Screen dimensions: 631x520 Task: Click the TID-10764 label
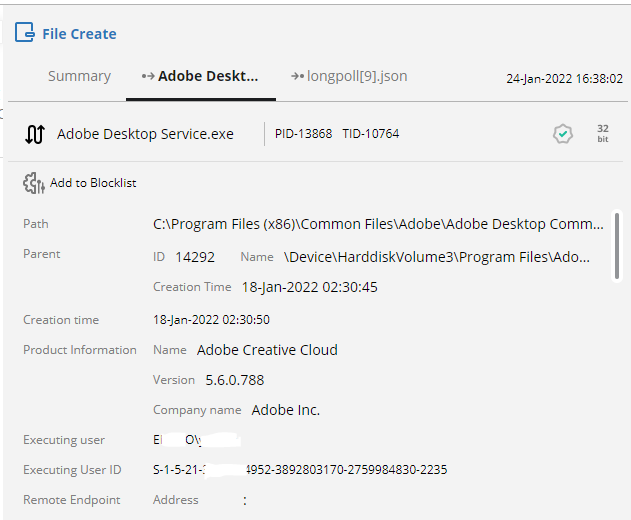click(370, 134)
